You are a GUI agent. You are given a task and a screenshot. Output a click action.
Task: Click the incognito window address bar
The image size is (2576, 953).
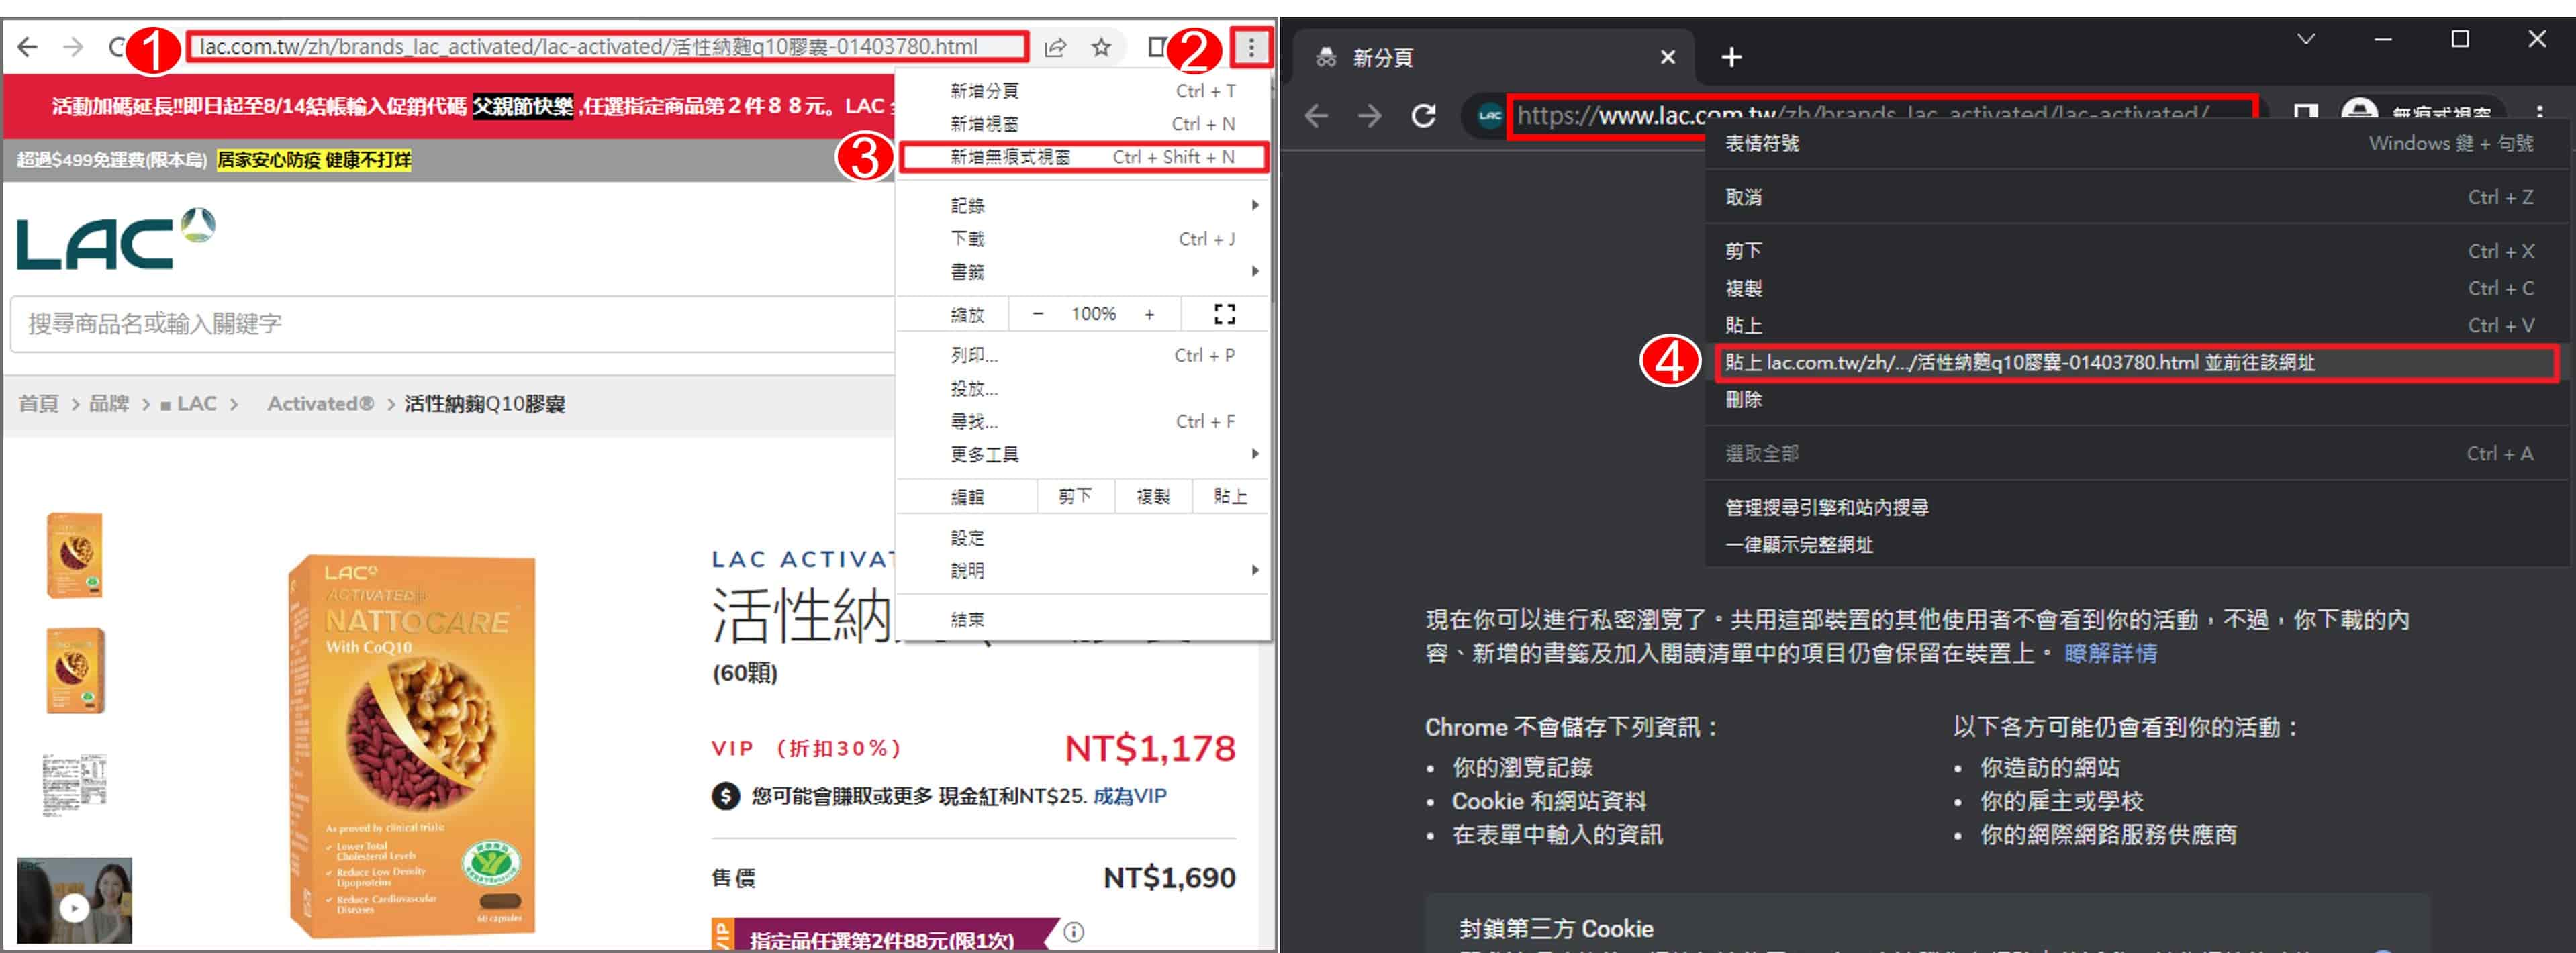[x=1883, y=115]
